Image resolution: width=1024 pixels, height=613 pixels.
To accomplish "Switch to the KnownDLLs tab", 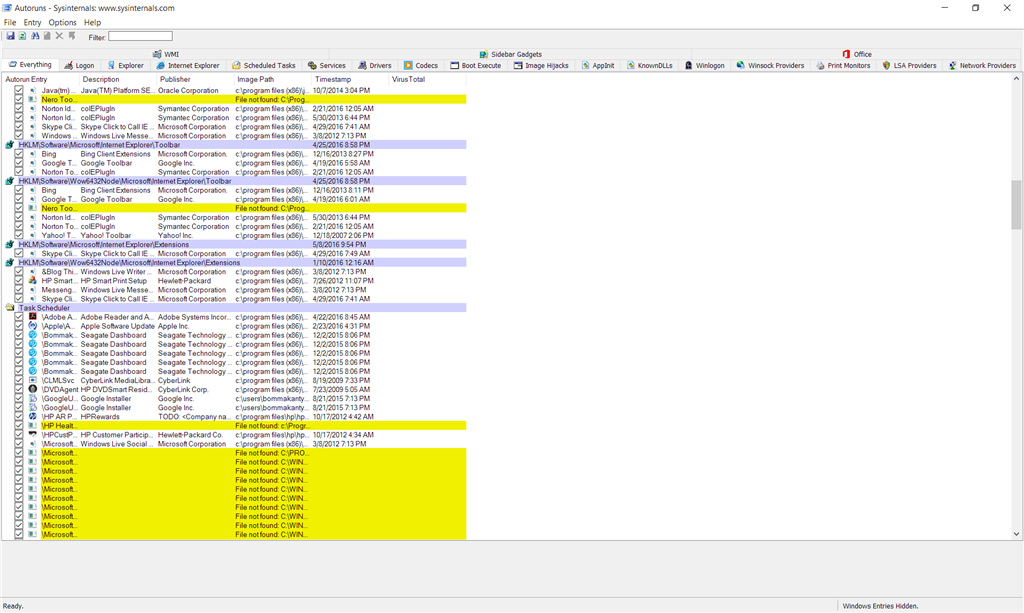I will click(x=650, y=65).
